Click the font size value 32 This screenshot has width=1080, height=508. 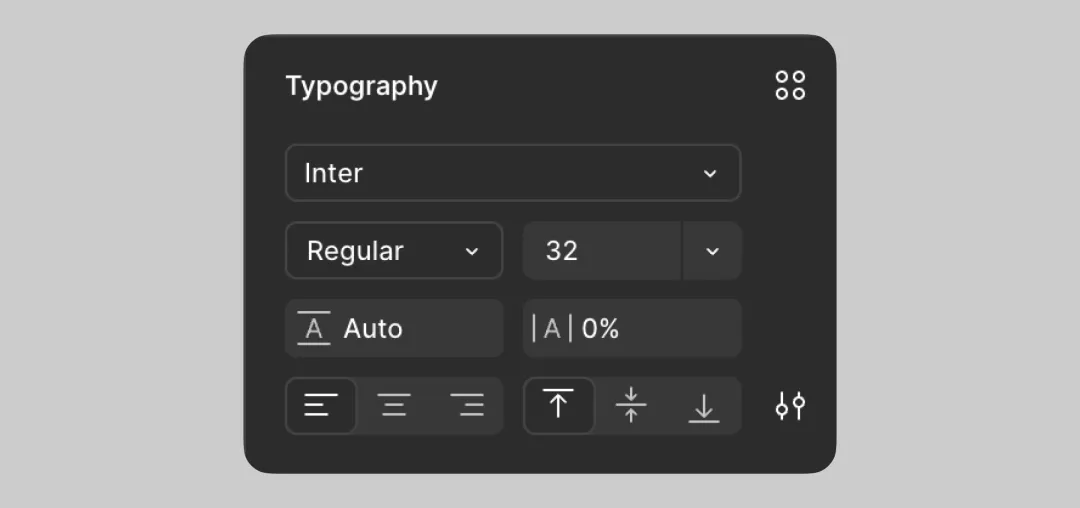[x=562, y=251]
